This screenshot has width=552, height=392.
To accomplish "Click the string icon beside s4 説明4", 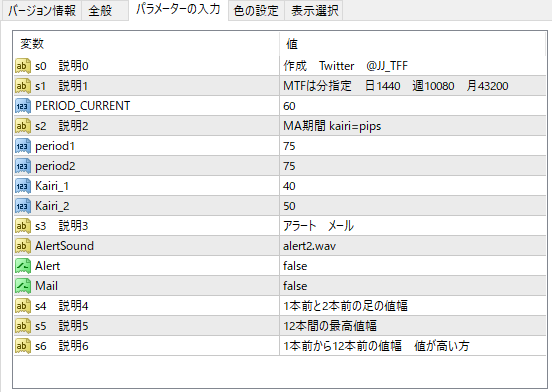I will [x=23, y=306].
